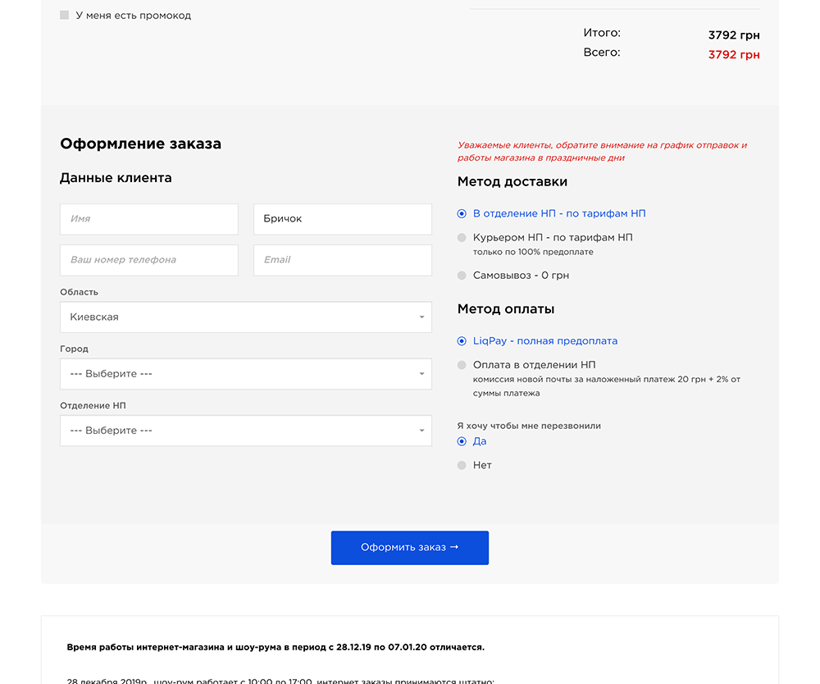Select "Оплата в отделении НП" payment
This screenshot has width=820, height=684.
click(x=462, y=365)
